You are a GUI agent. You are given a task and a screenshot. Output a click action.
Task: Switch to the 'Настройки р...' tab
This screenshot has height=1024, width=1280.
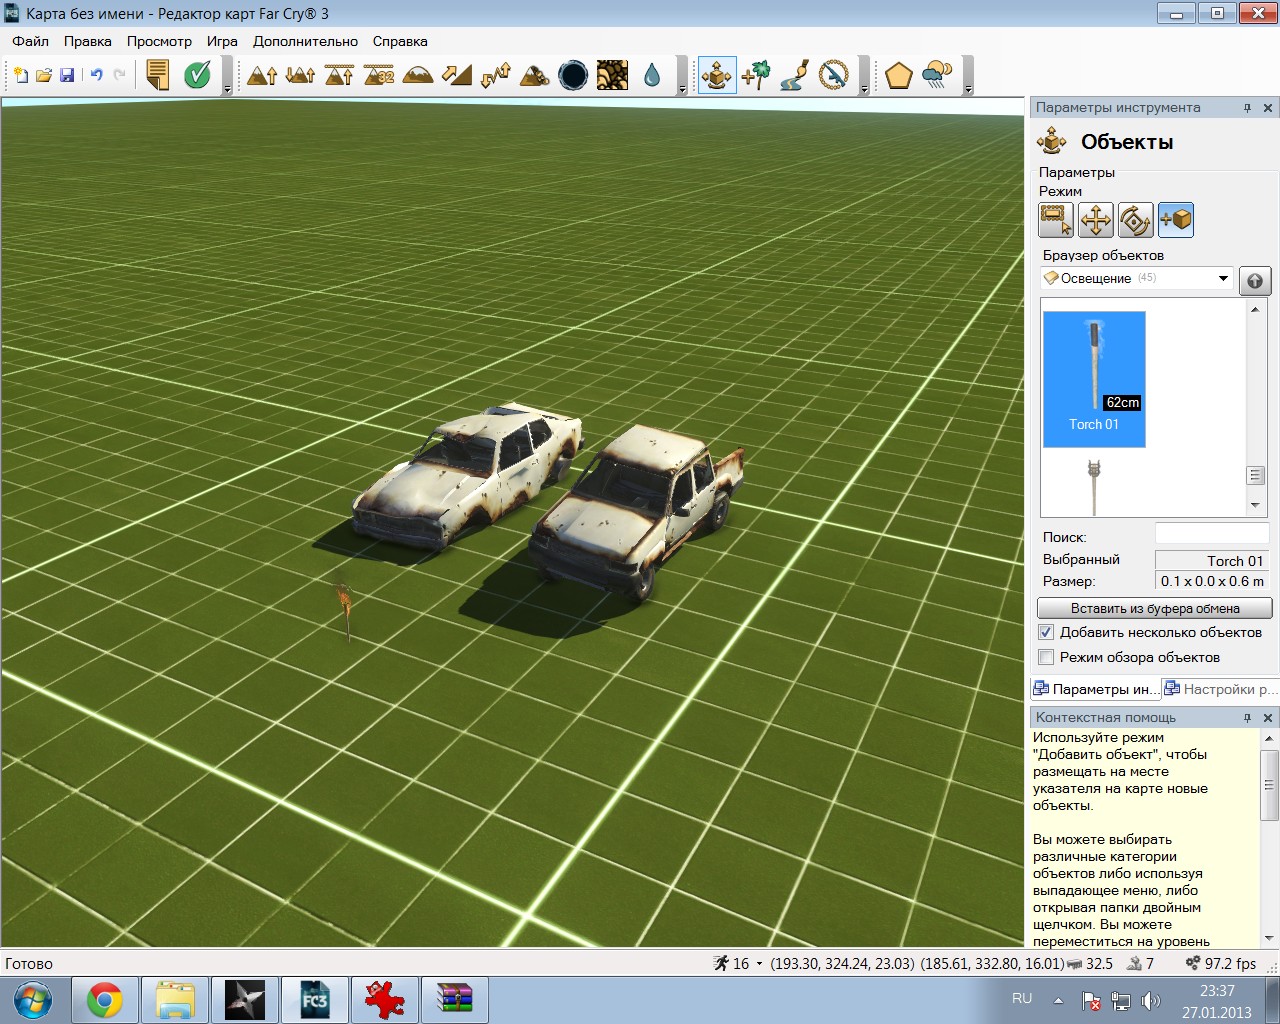[x=1221, y=689]
